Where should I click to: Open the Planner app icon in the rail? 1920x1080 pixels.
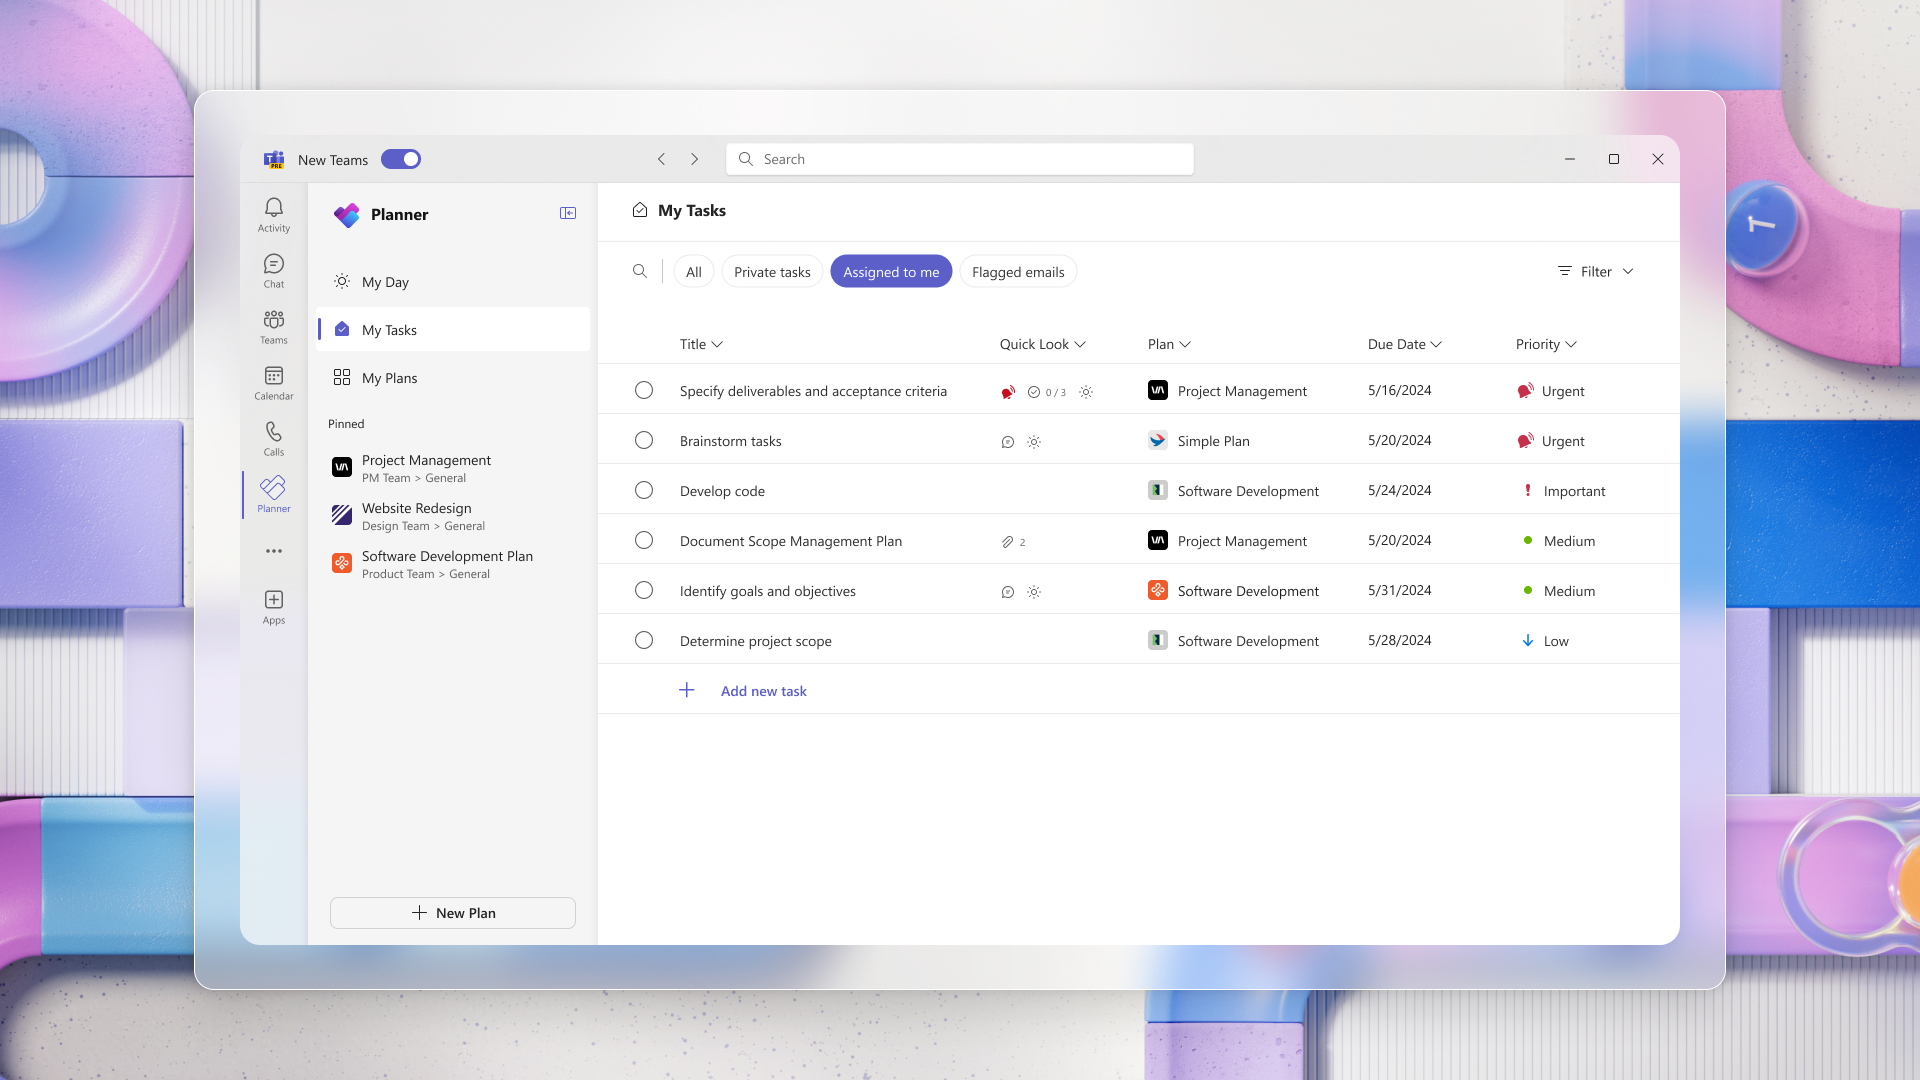[273, 492]
